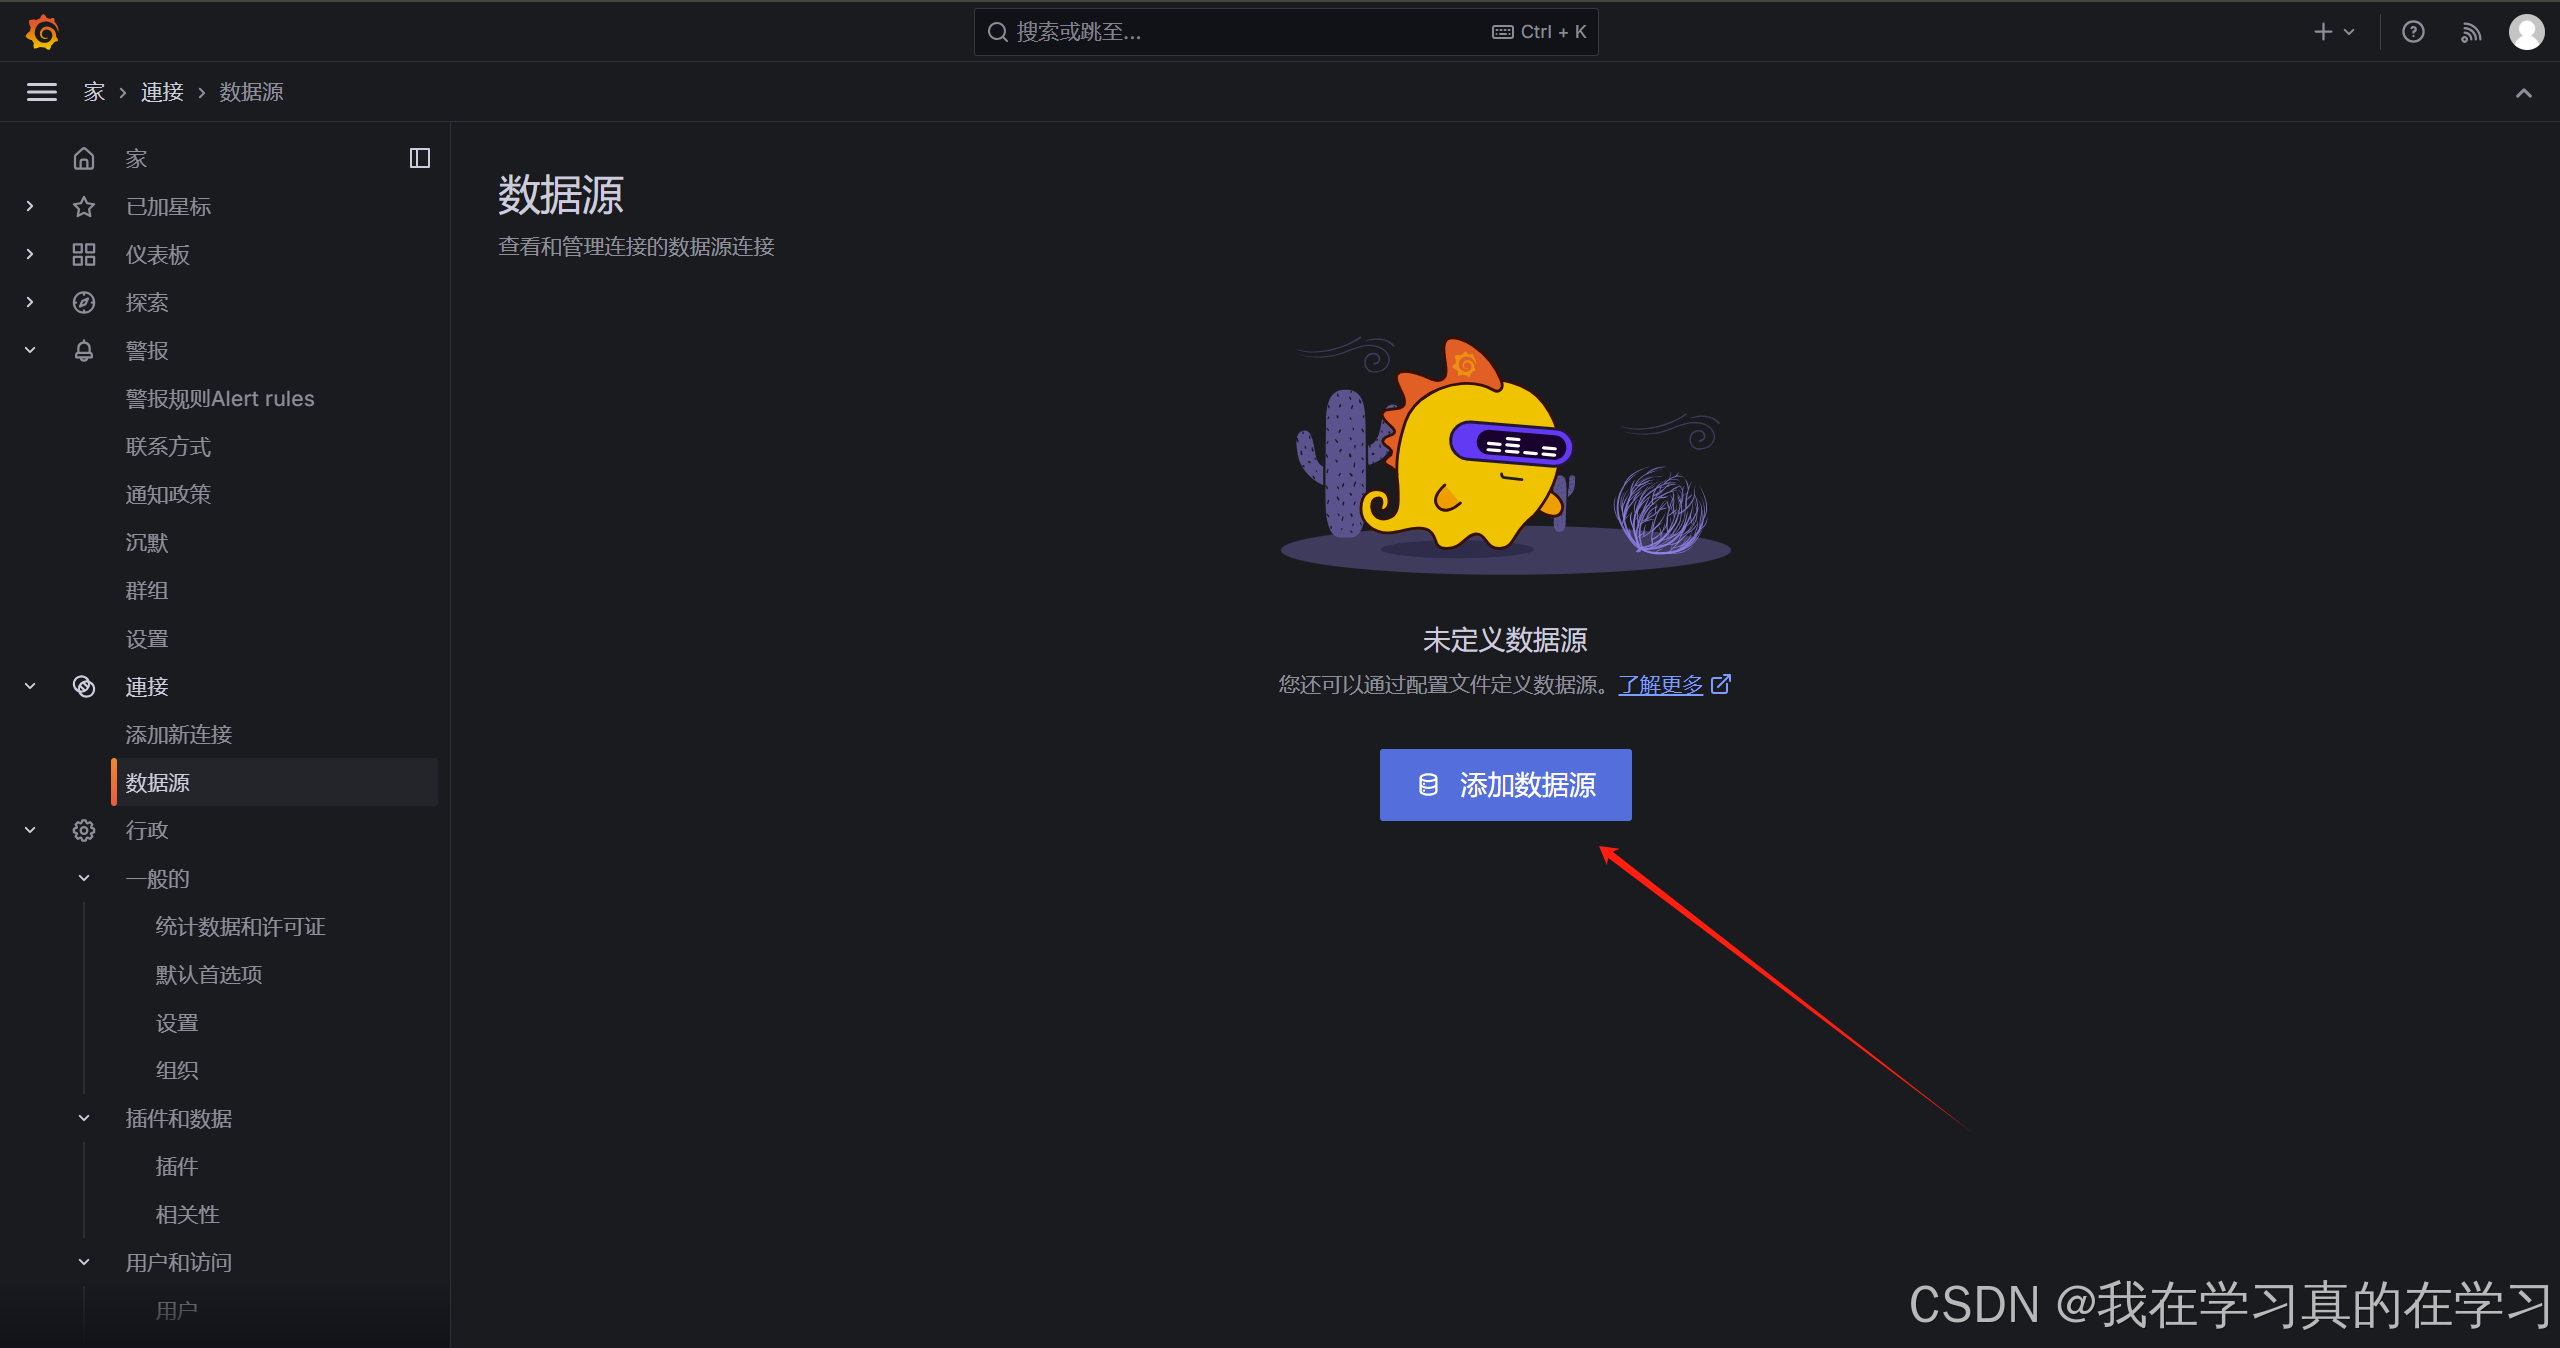Open 沉默 silences item
This screenshot has width=2560, height=1348.
147,542
